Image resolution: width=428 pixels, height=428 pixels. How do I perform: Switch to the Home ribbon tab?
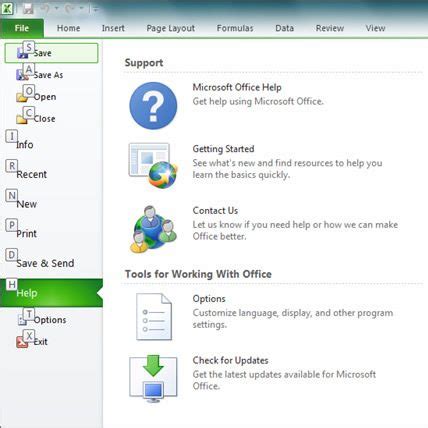(68, 28)
